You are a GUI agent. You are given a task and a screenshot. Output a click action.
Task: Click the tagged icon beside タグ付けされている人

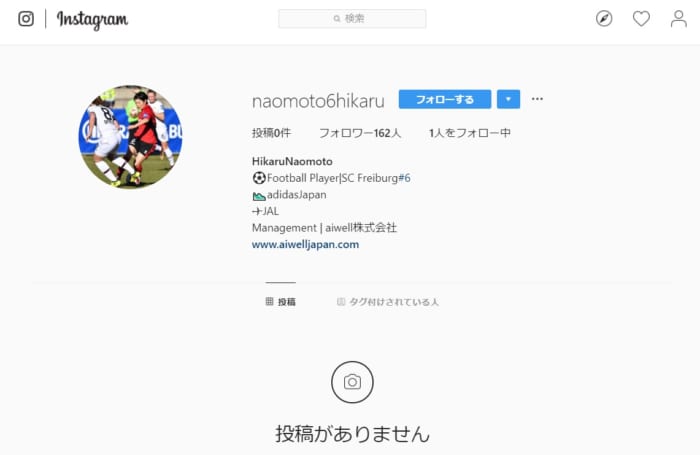point(341,302)
